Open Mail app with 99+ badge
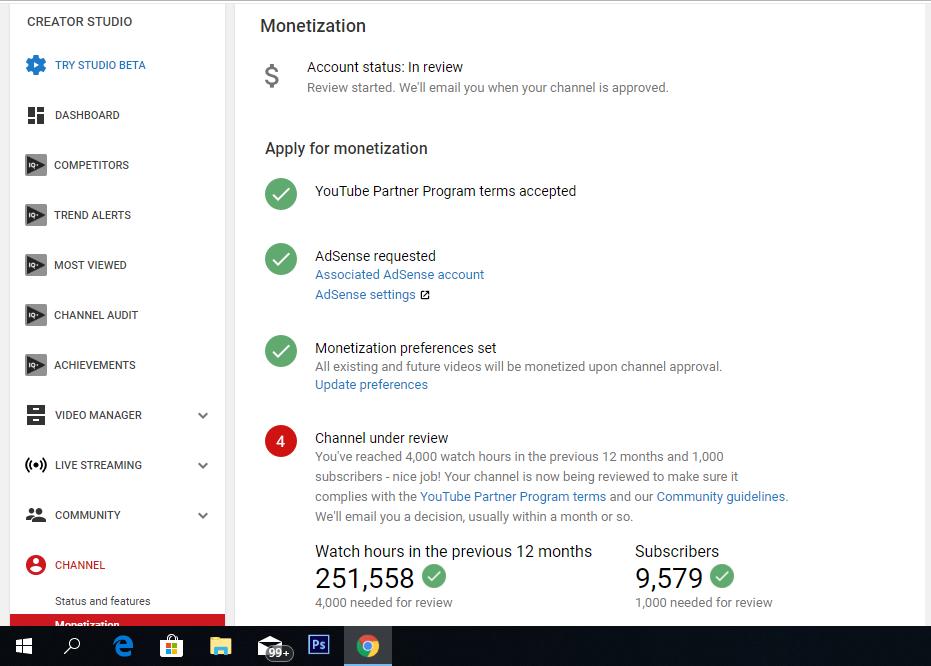 274,647
